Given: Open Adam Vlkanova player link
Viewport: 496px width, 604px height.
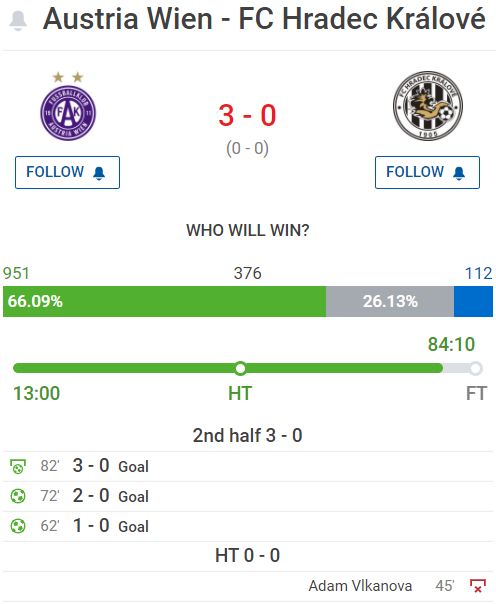Looking at the screenshot, I should coord(360,586).
